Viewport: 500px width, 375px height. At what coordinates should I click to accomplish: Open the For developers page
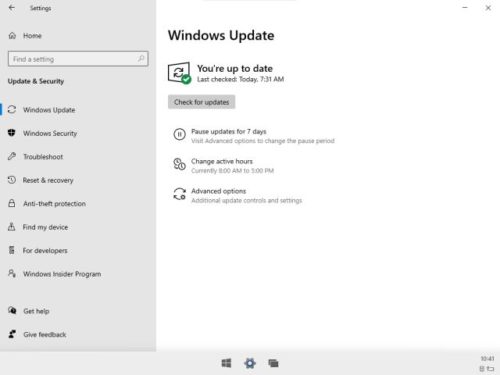pos(45,250)
